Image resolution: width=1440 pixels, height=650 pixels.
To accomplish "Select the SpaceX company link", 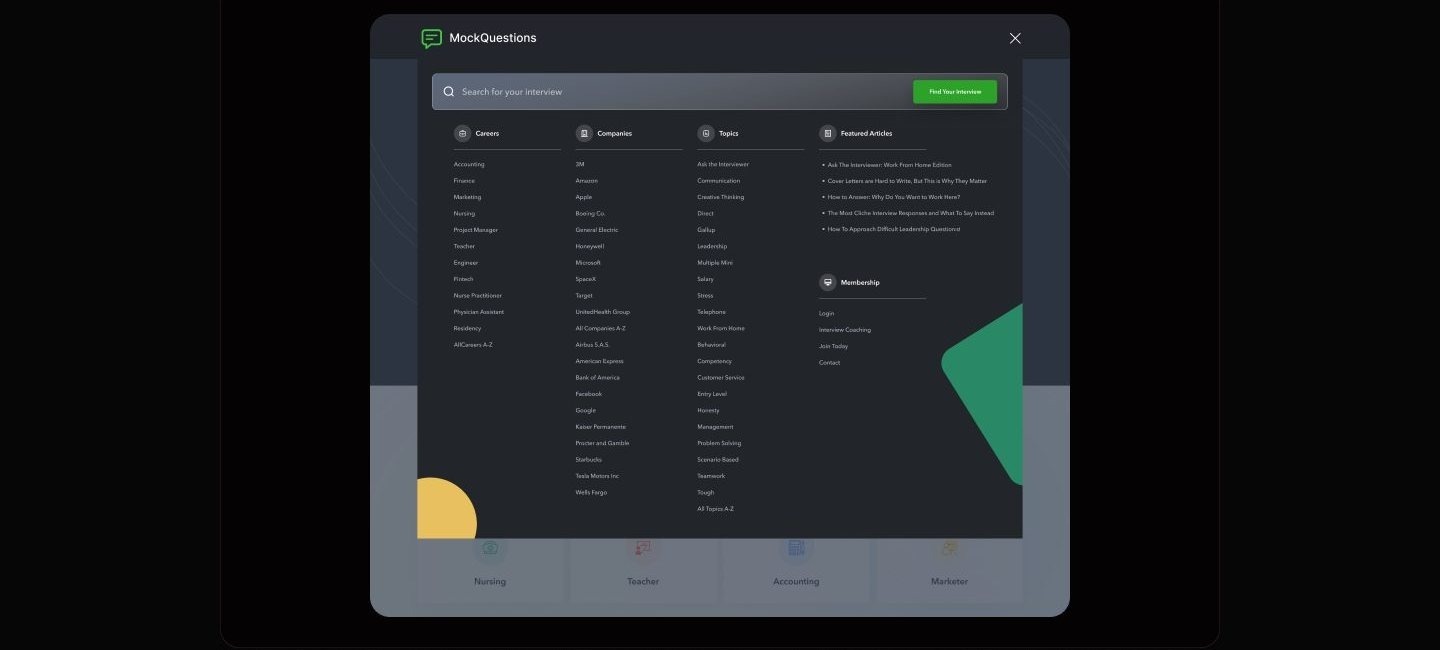I will pyautogui.click(x=586, y=279).
